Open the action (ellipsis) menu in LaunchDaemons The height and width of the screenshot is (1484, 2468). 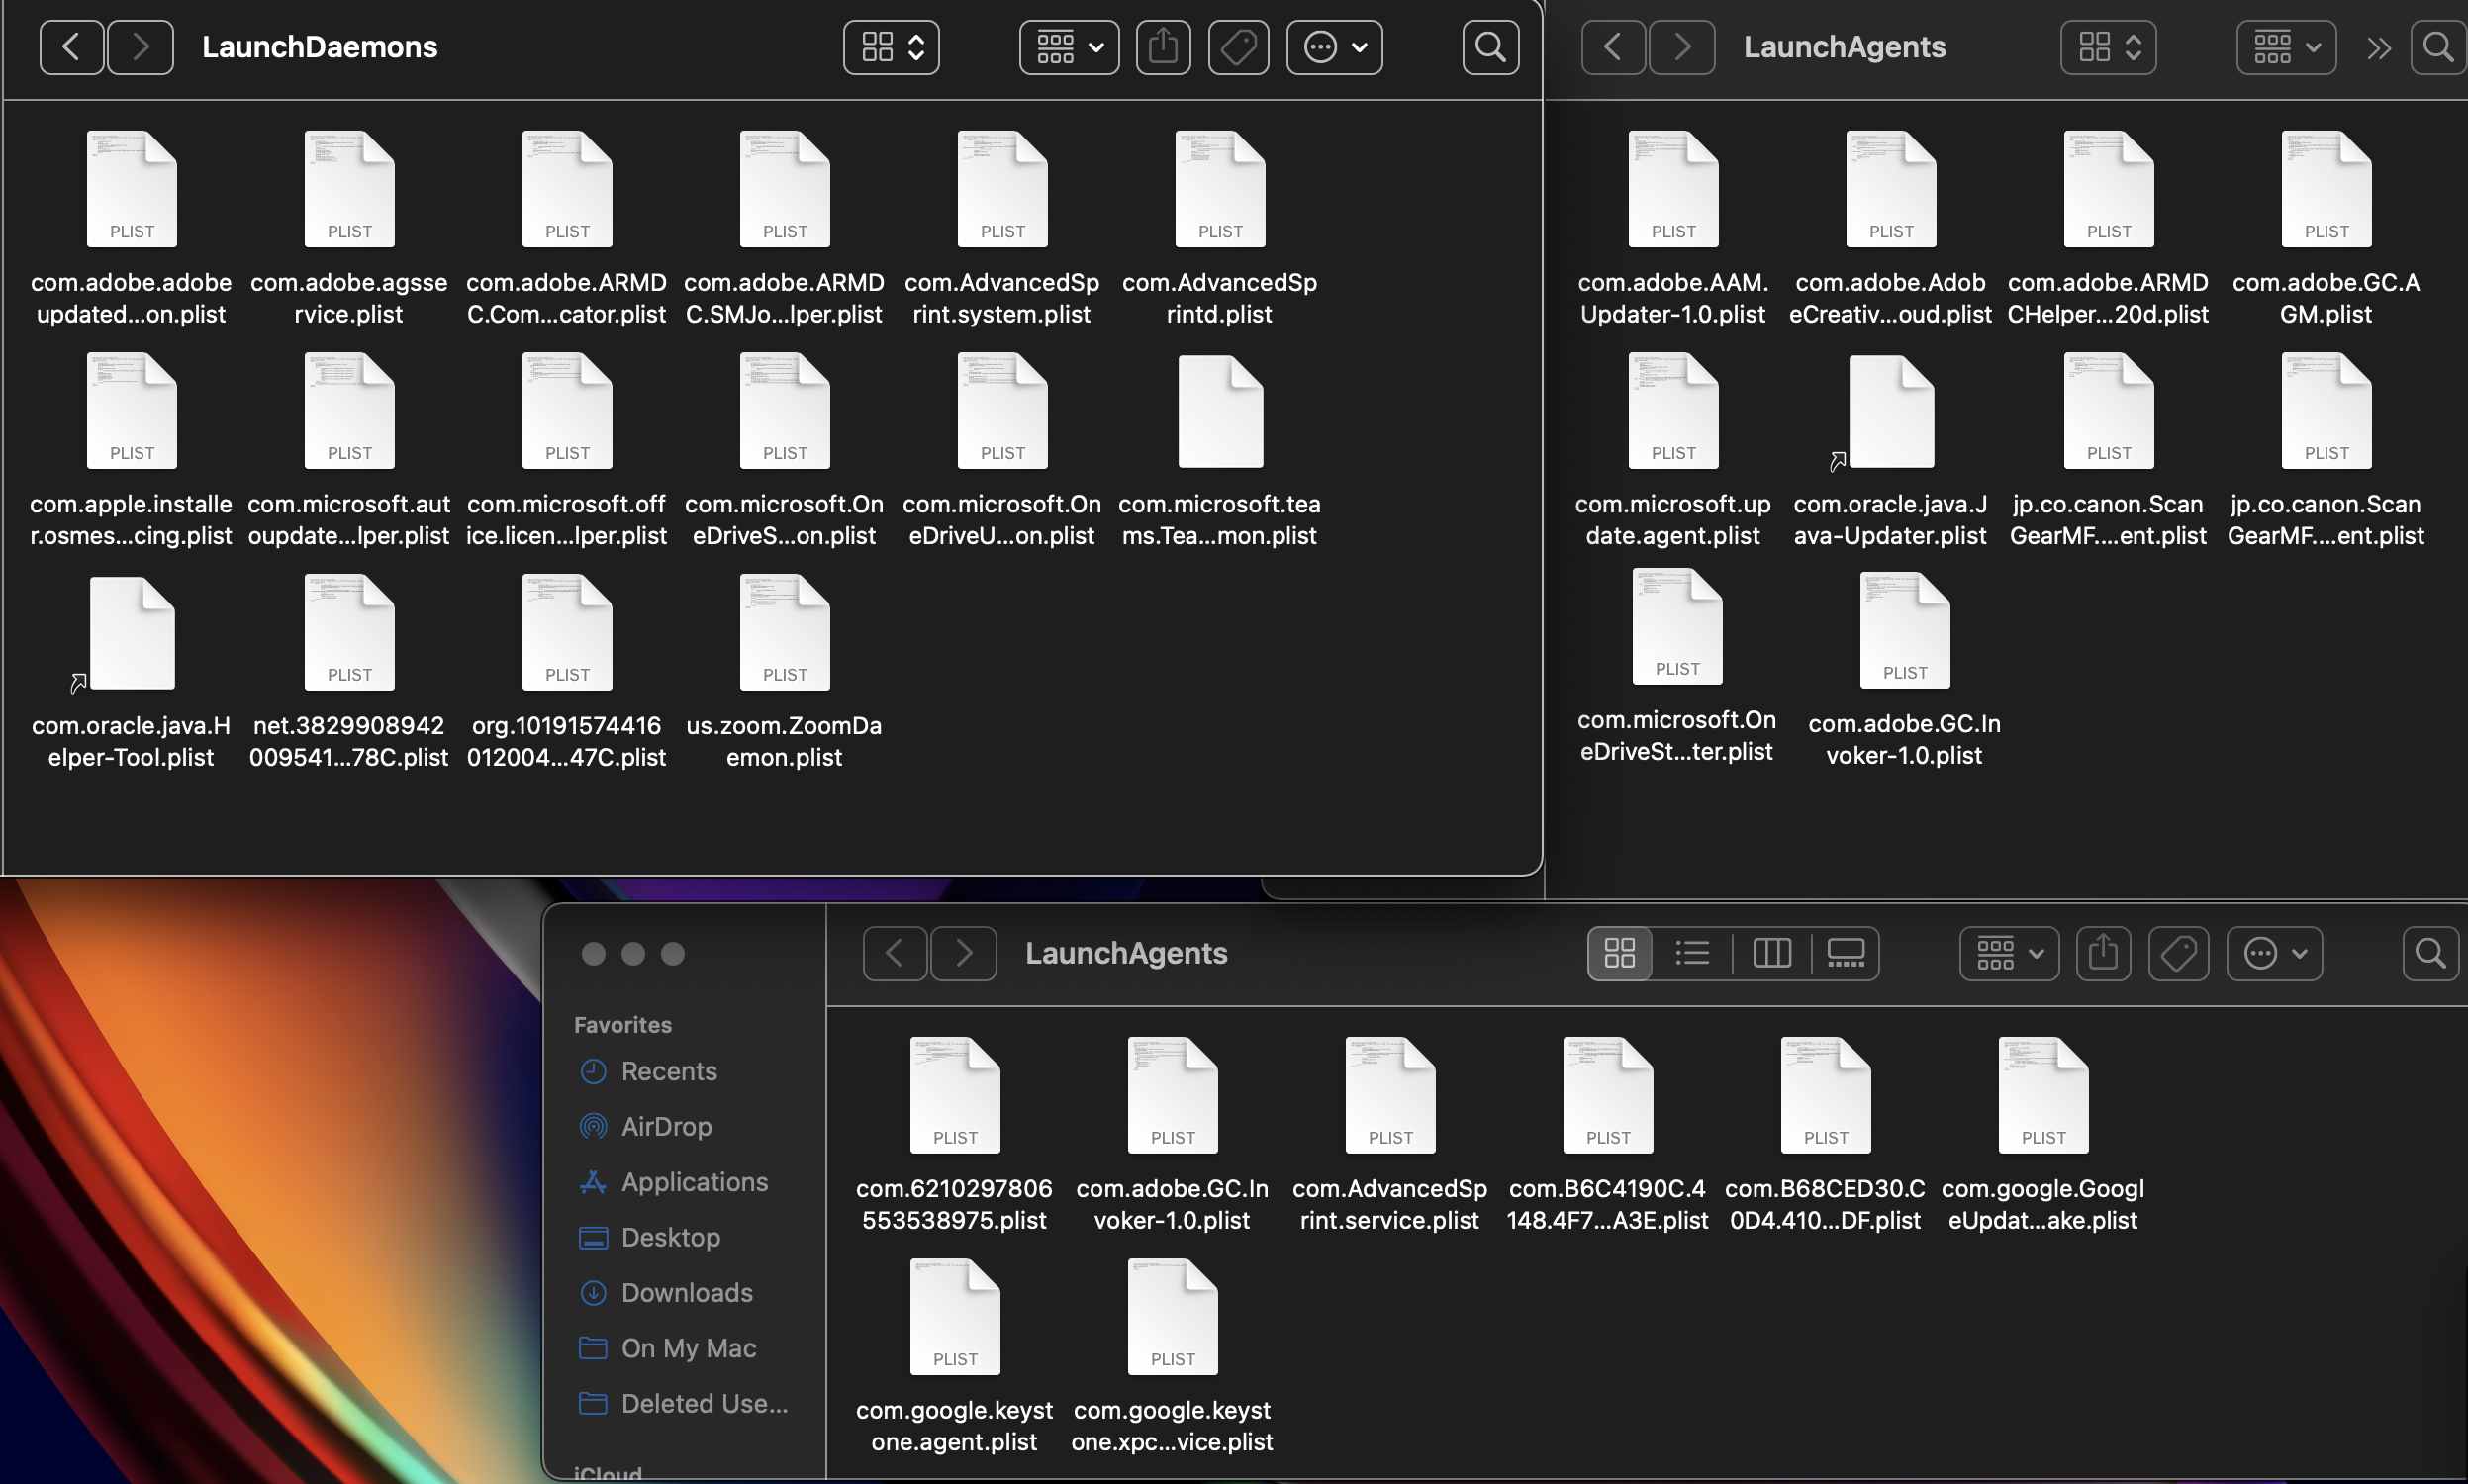pos(1334,47)
